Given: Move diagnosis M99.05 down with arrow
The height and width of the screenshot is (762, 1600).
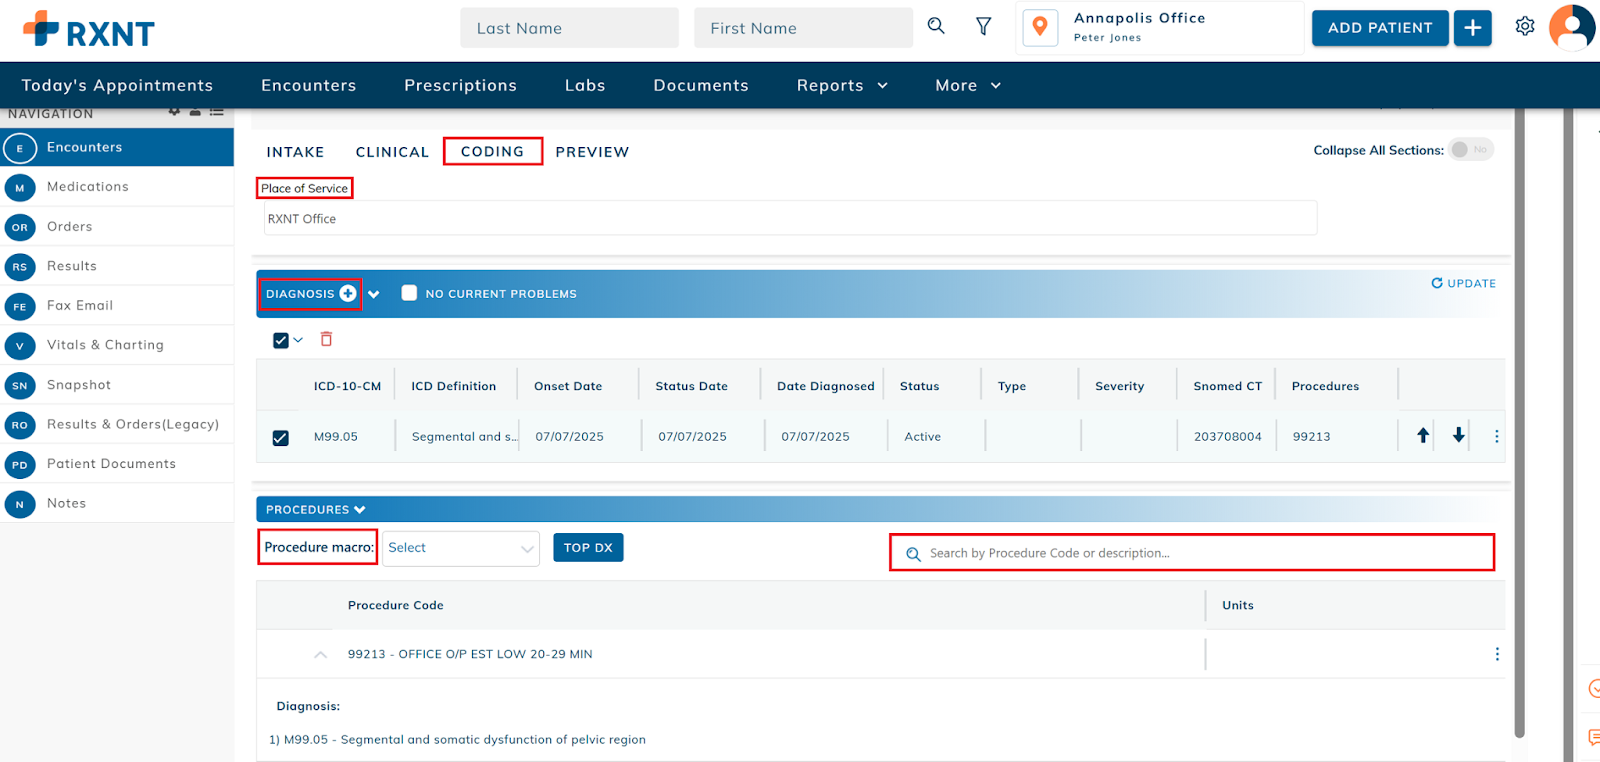Looking at the screenshot, I should coord(1459,436).
